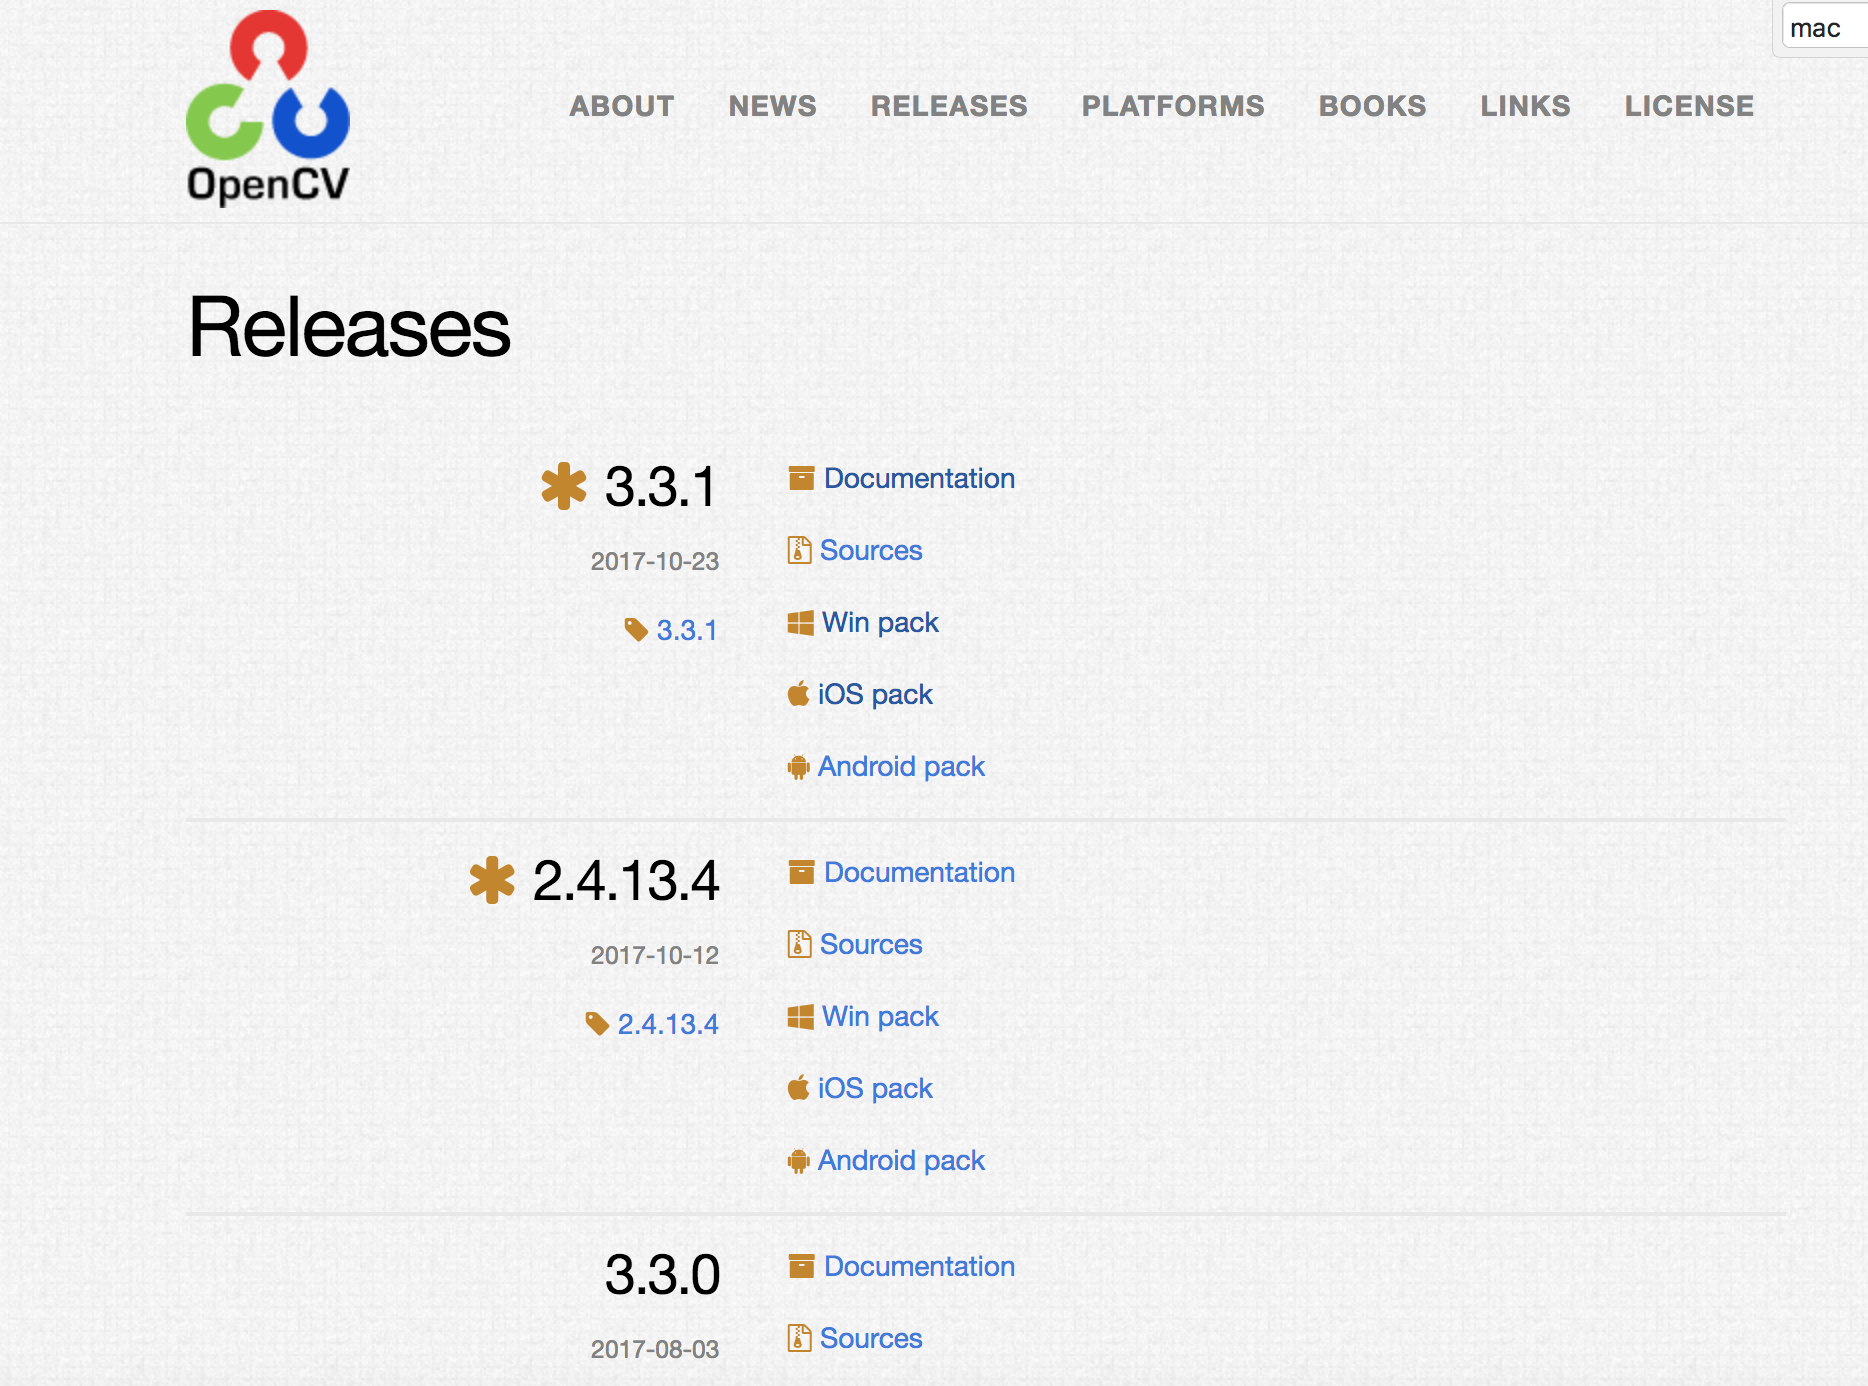Image resolution: width=1868 pixels, height=1386 pixels.
Task: Download Android pack for release 2.4.13.4
Action: click(901, 1160)
